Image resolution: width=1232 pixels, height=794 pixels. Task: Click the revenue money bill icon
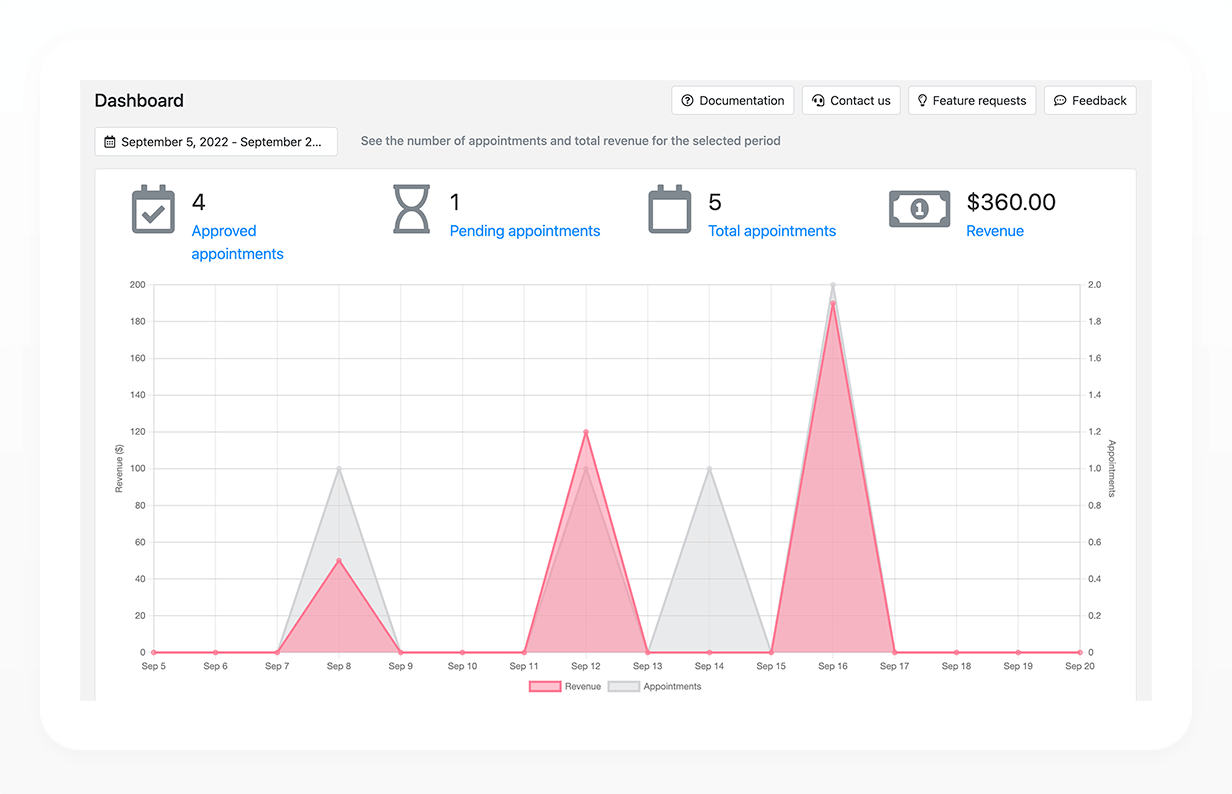pyautogui.click(x=919, y=208)
